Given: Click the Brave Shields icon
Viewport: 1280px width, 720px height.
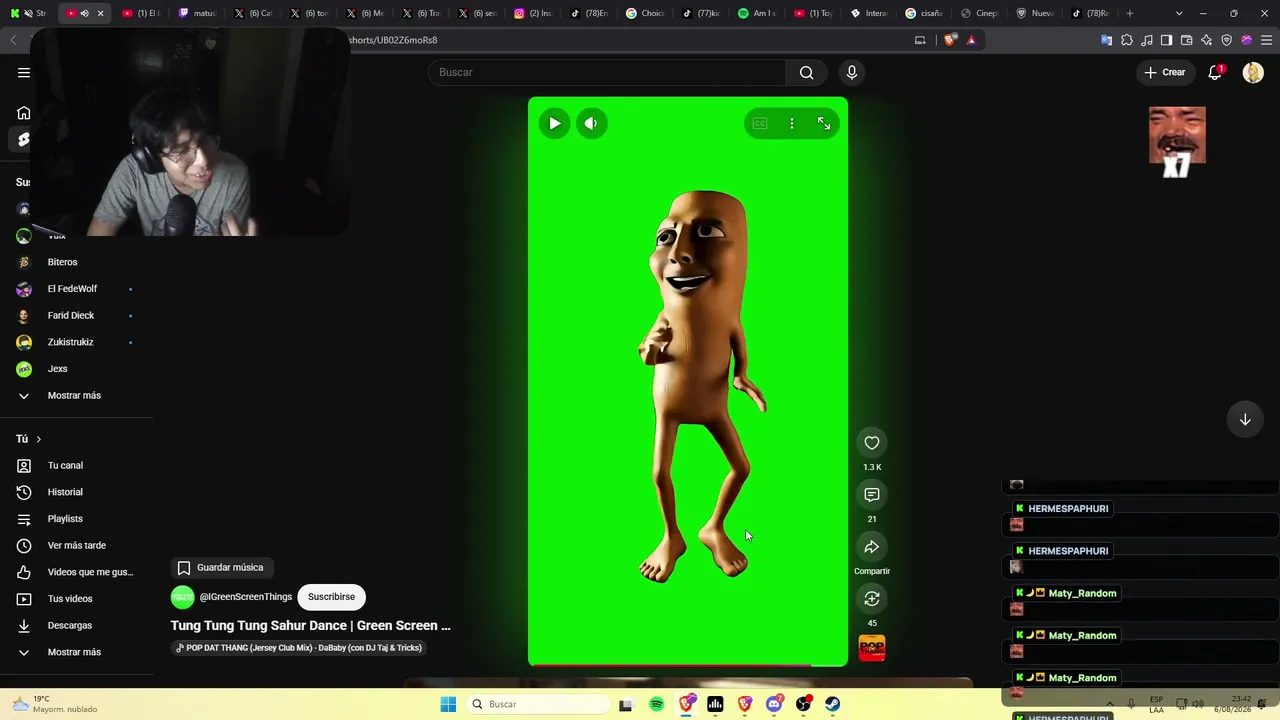Looking at the screenshot, I should coord(950,40).
